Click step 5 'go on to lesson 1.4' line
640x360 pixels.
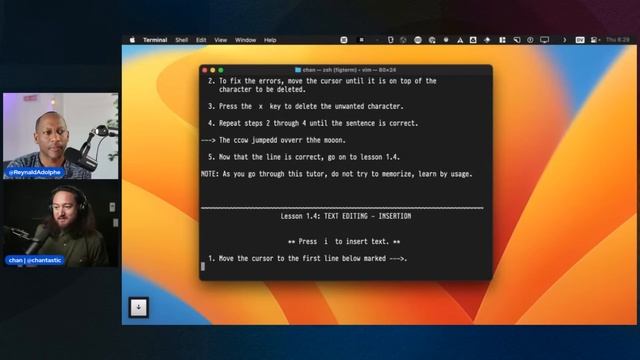304,157
